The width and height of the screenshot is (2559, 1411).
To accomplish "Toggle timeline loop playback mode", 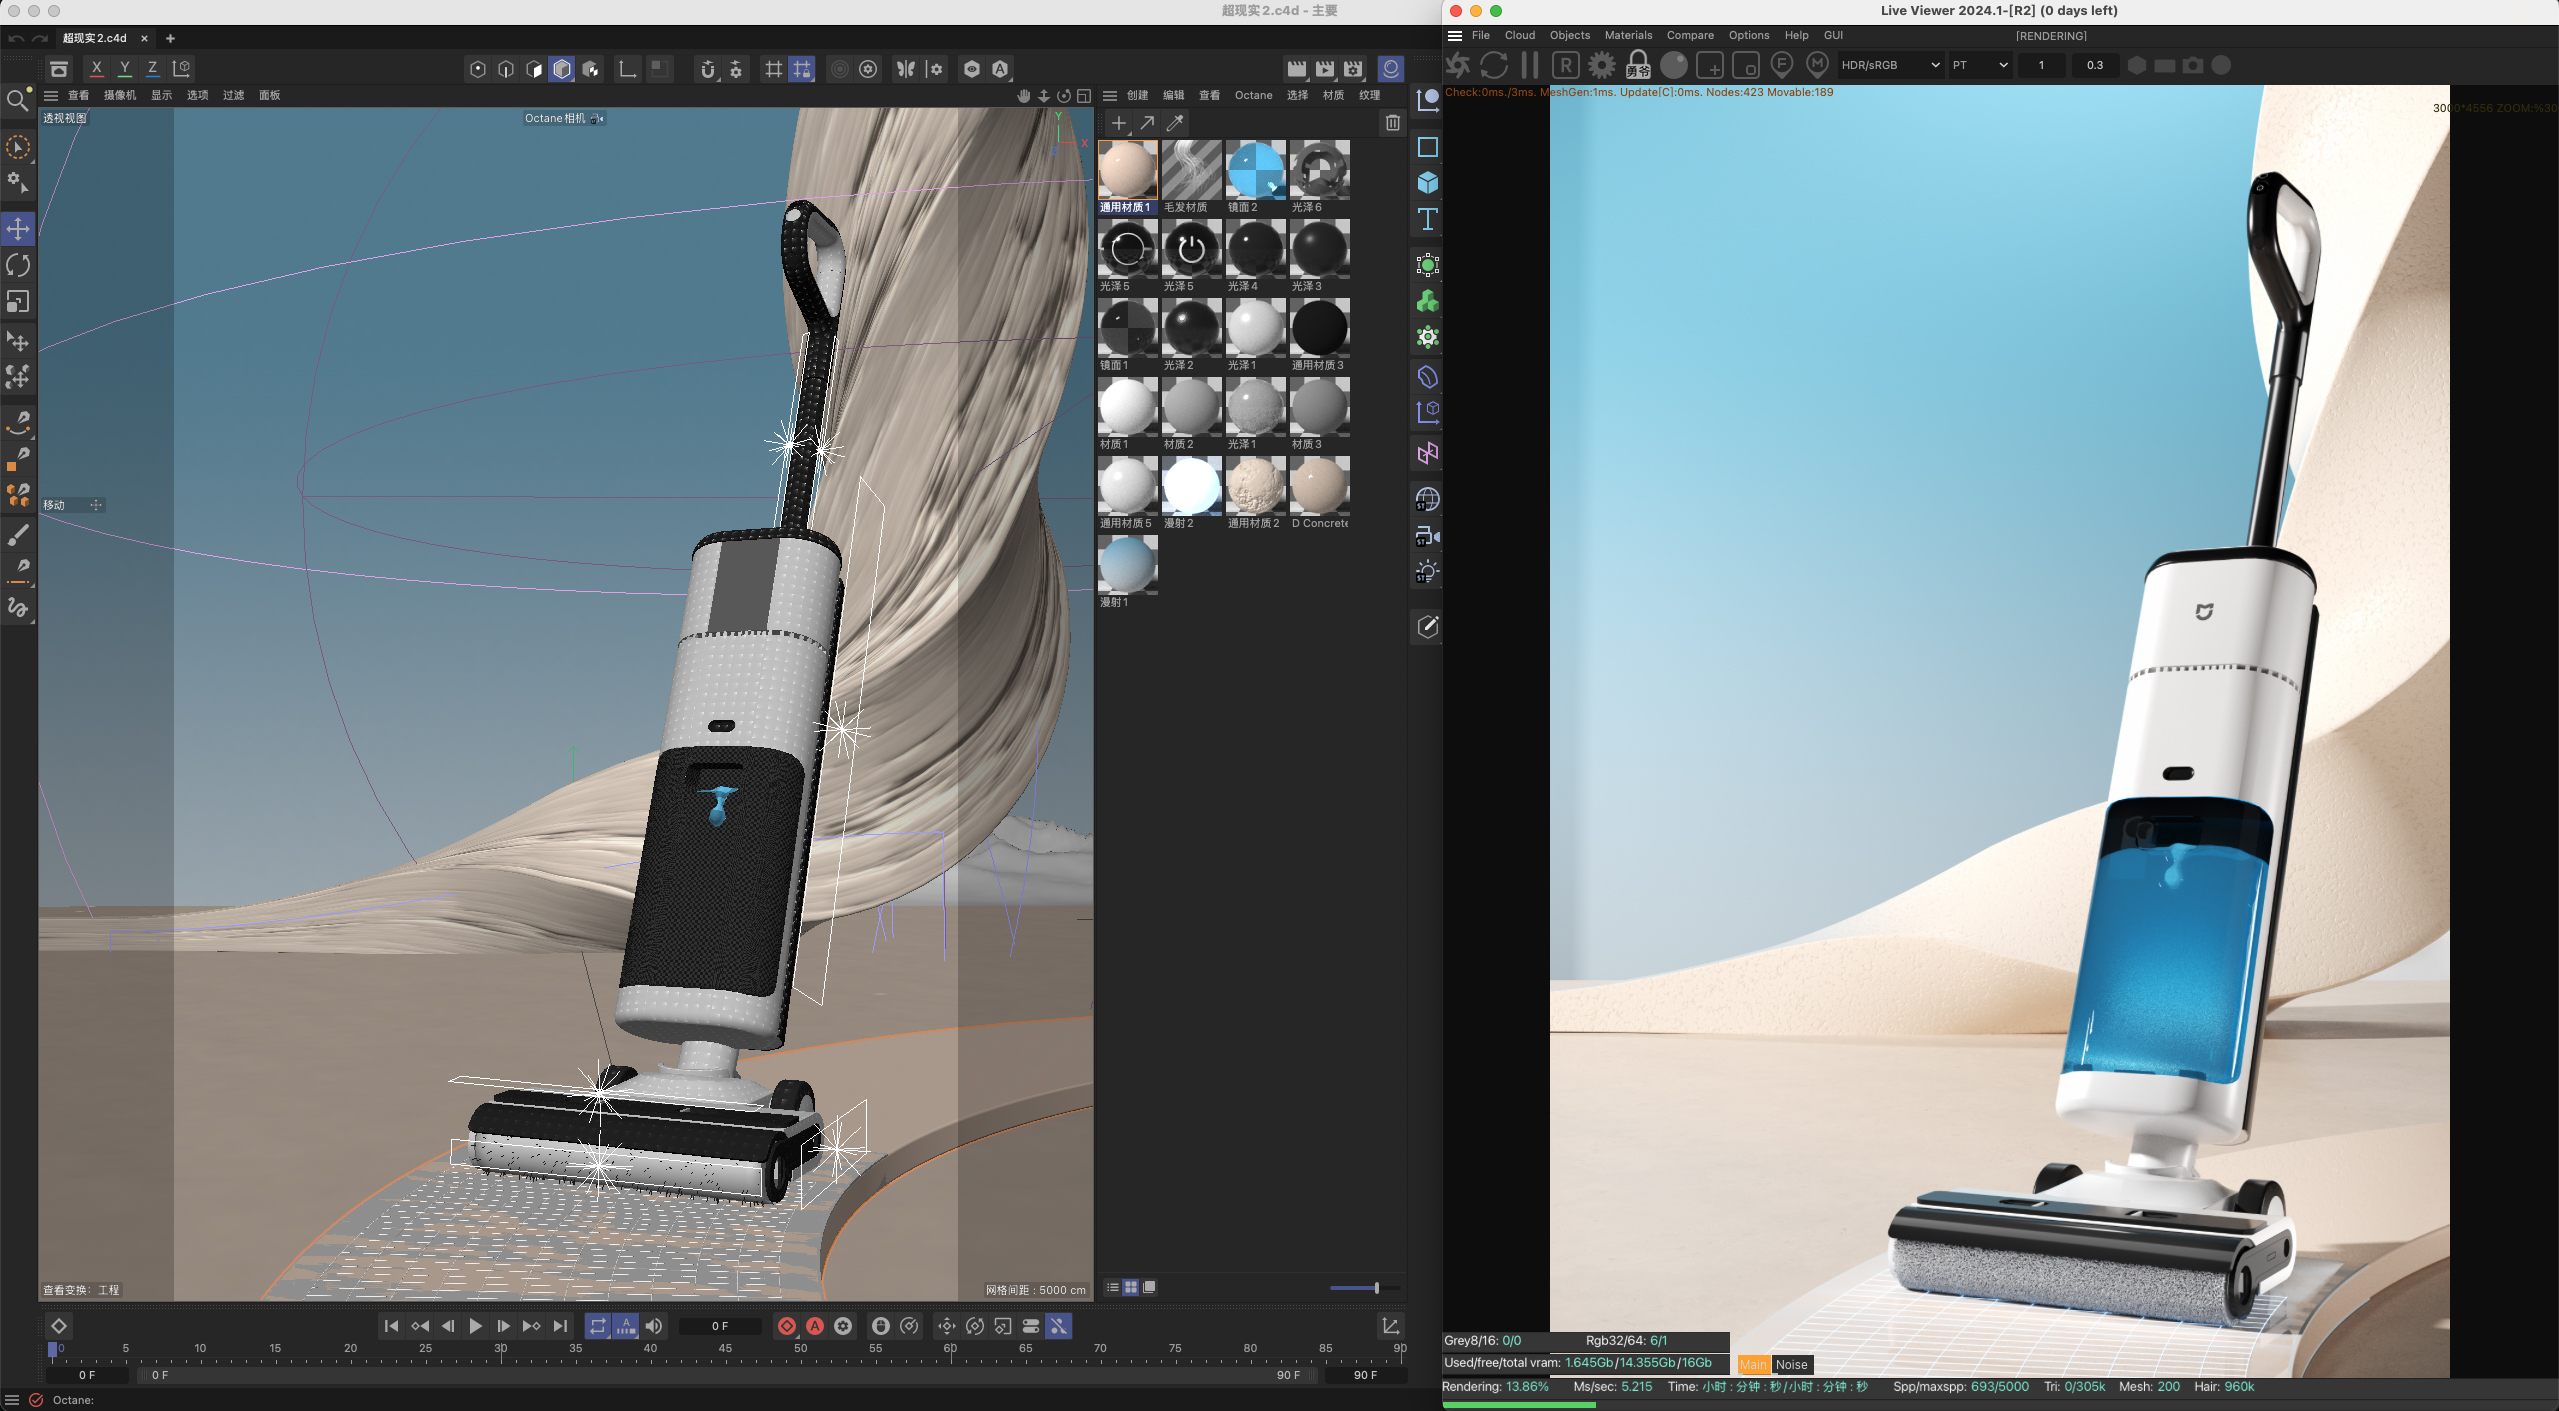I will pos(597,1326).
